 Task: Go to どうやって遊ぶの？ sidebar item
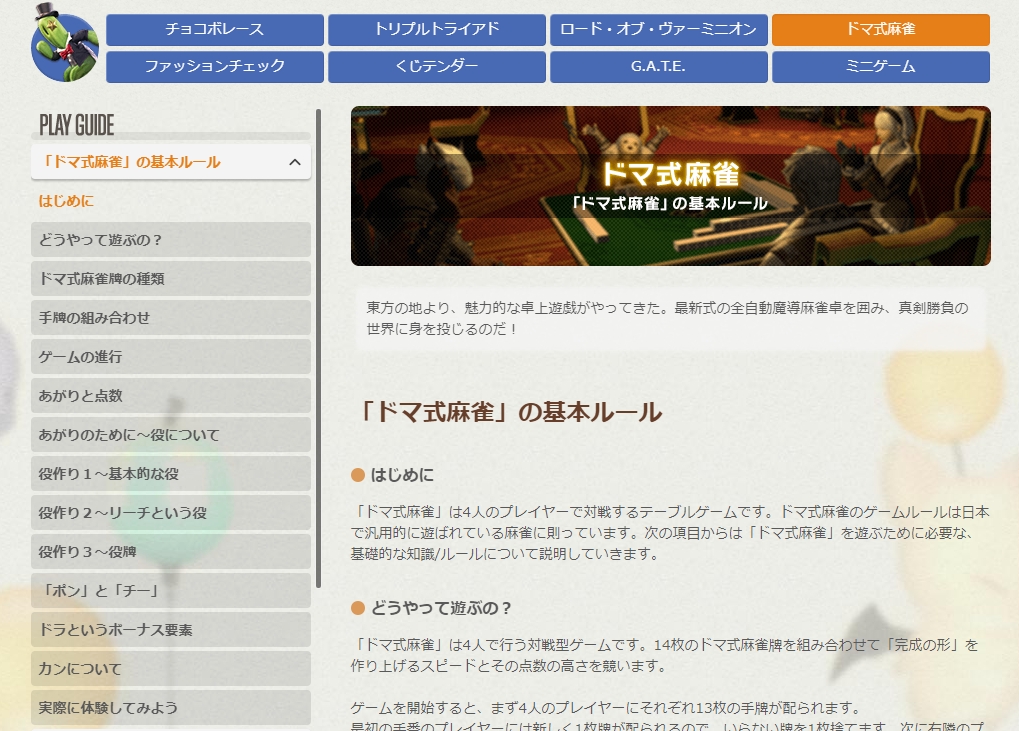click(171, 240)
